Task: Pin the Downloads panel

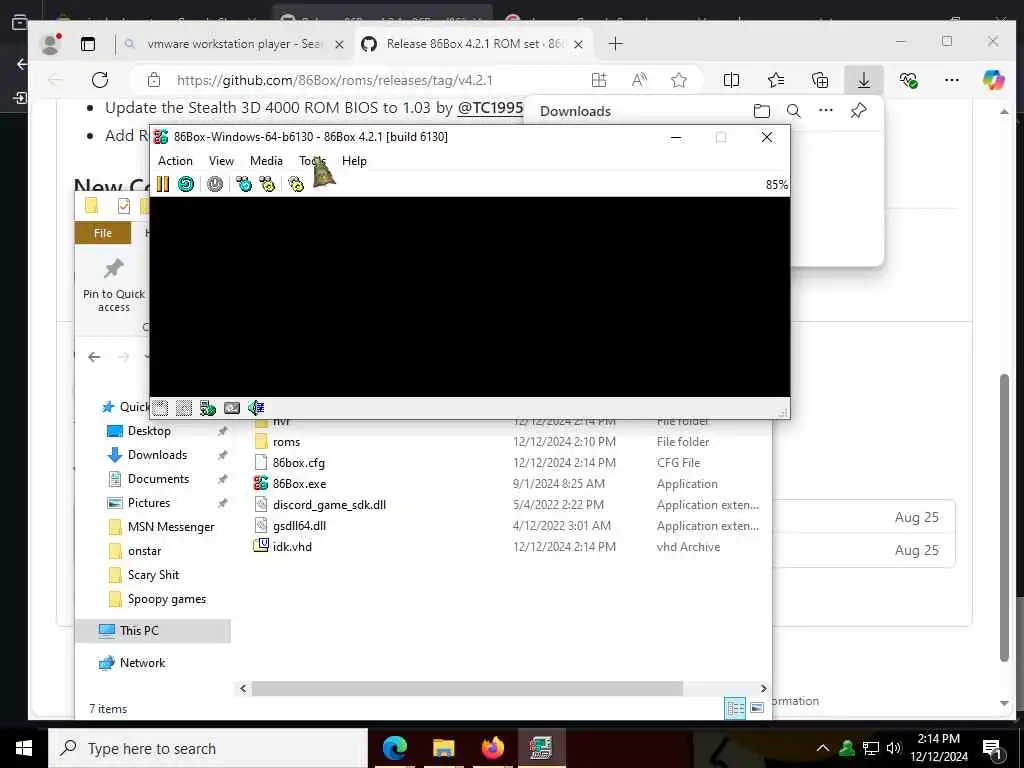Action: (858, 111)
